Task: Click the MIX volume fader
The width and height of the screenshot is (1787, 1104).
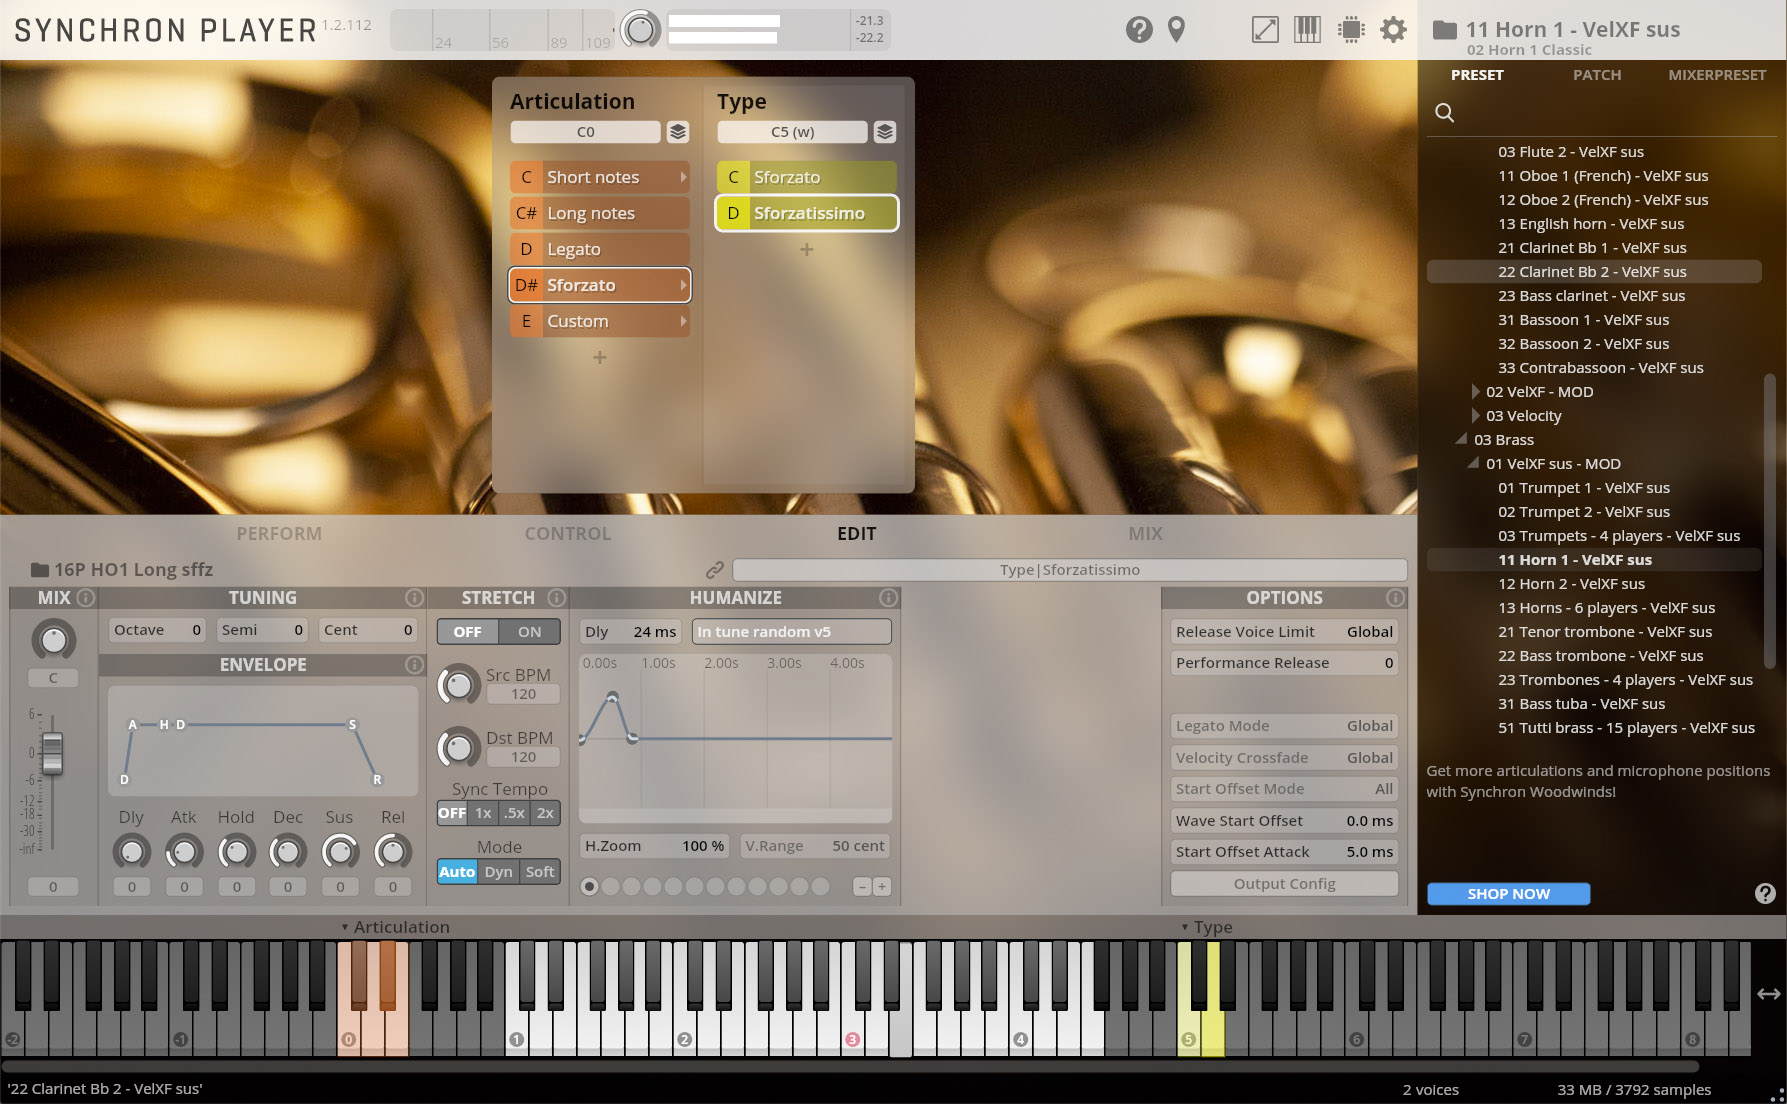Action: [x=52, y=753]
